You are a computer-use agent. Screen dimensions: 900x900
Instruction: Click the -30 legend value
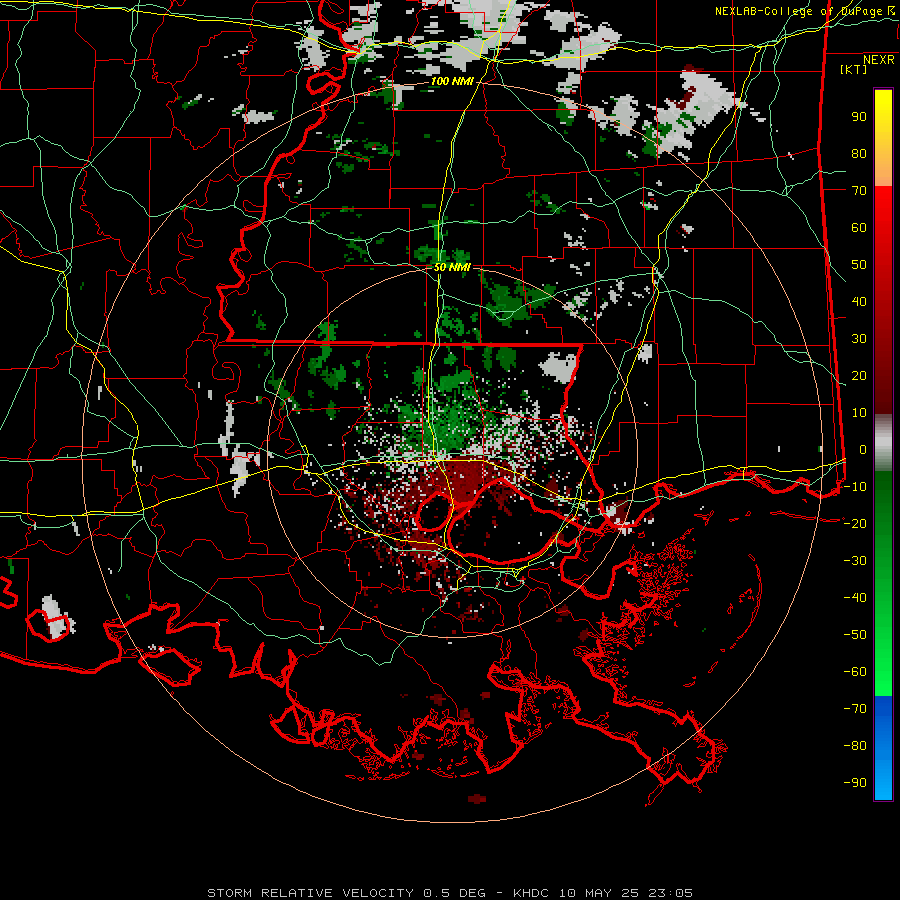coord(855,561)
